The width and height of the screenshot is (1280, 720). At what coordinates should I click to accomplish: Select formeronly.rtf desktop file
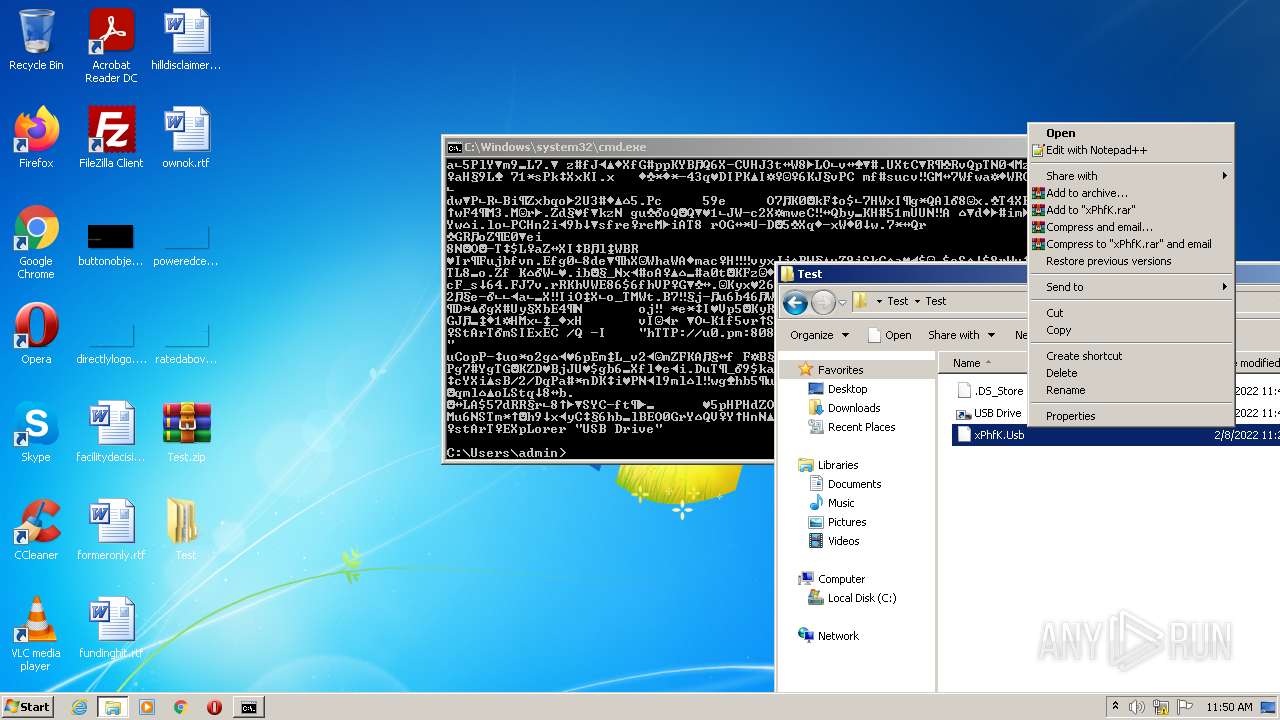[111, 530]
